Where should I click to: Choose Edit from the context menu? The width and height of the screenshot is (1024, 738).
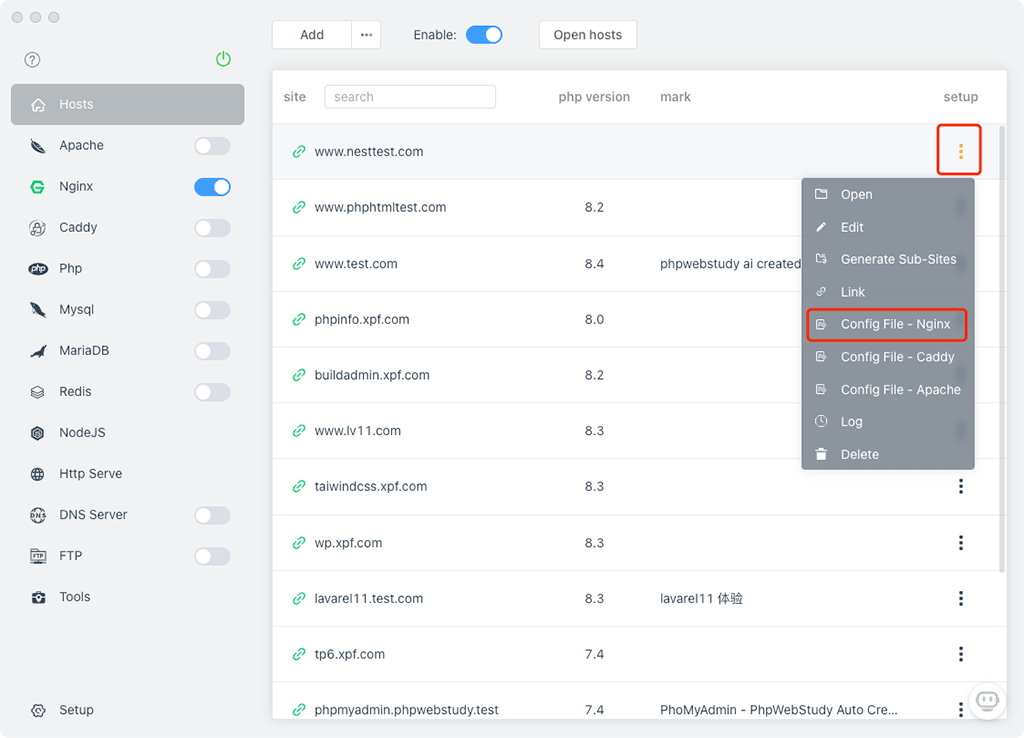pyautogui.click(x=888, y=227)
